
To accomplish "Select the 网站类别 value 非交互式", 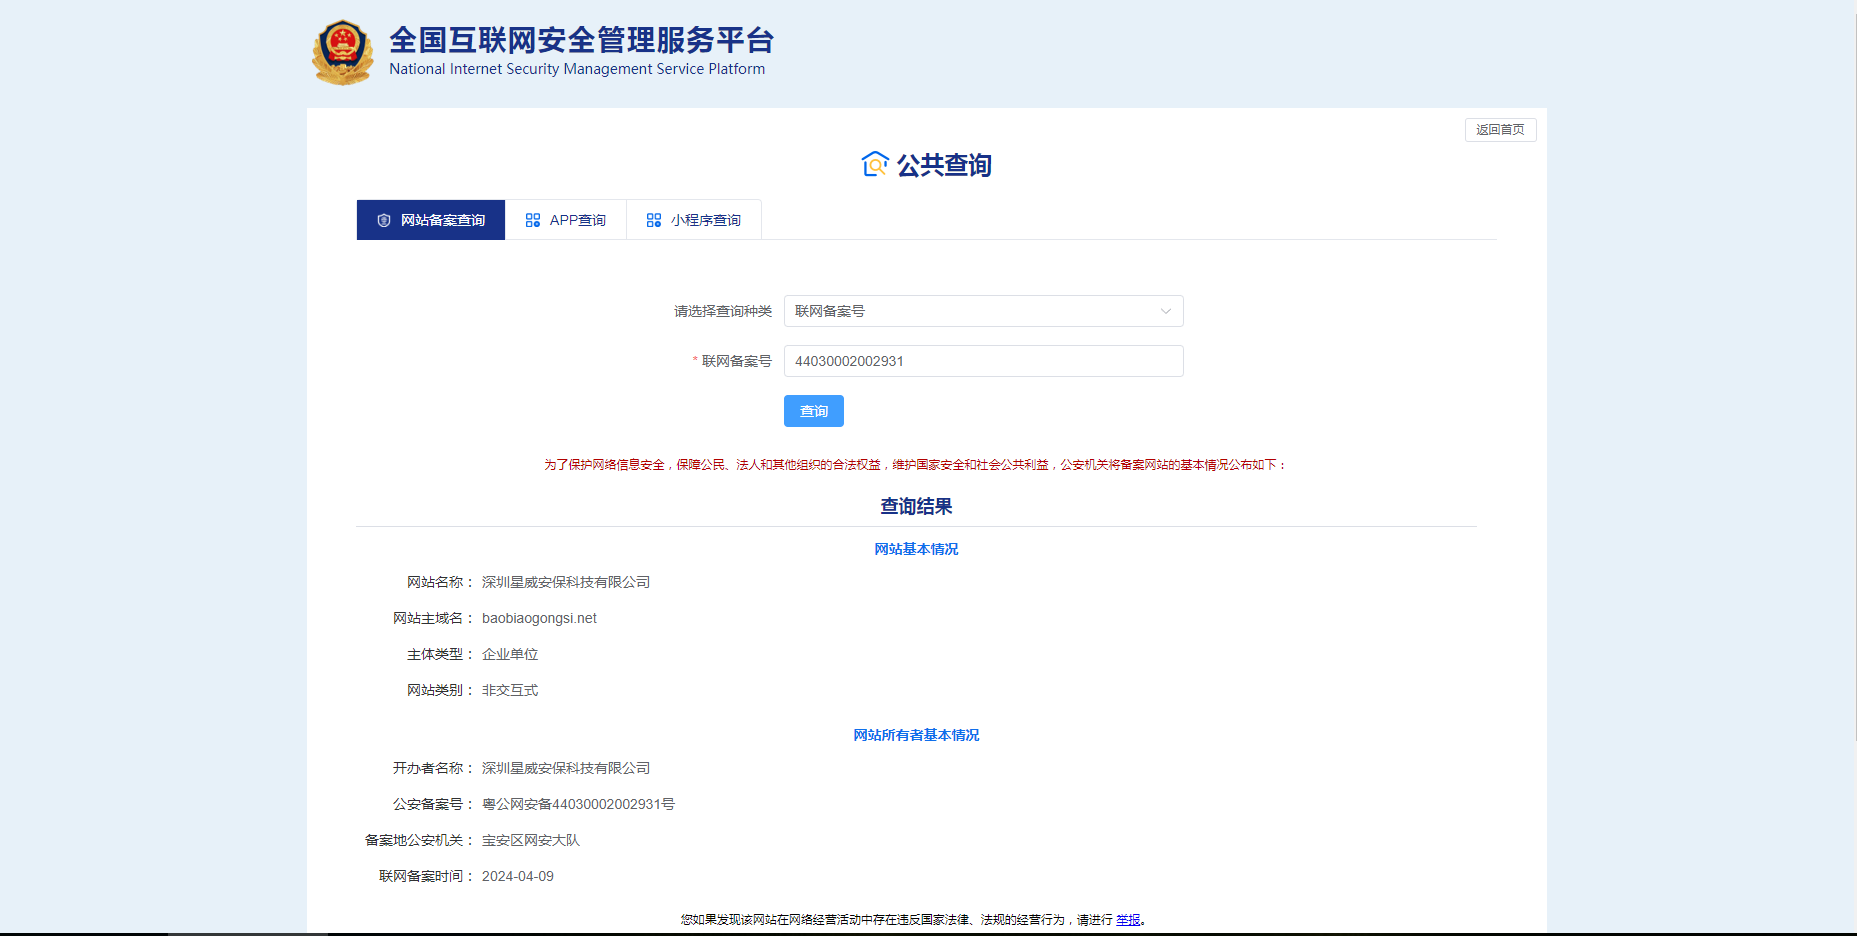I will [x=510, y=690].
